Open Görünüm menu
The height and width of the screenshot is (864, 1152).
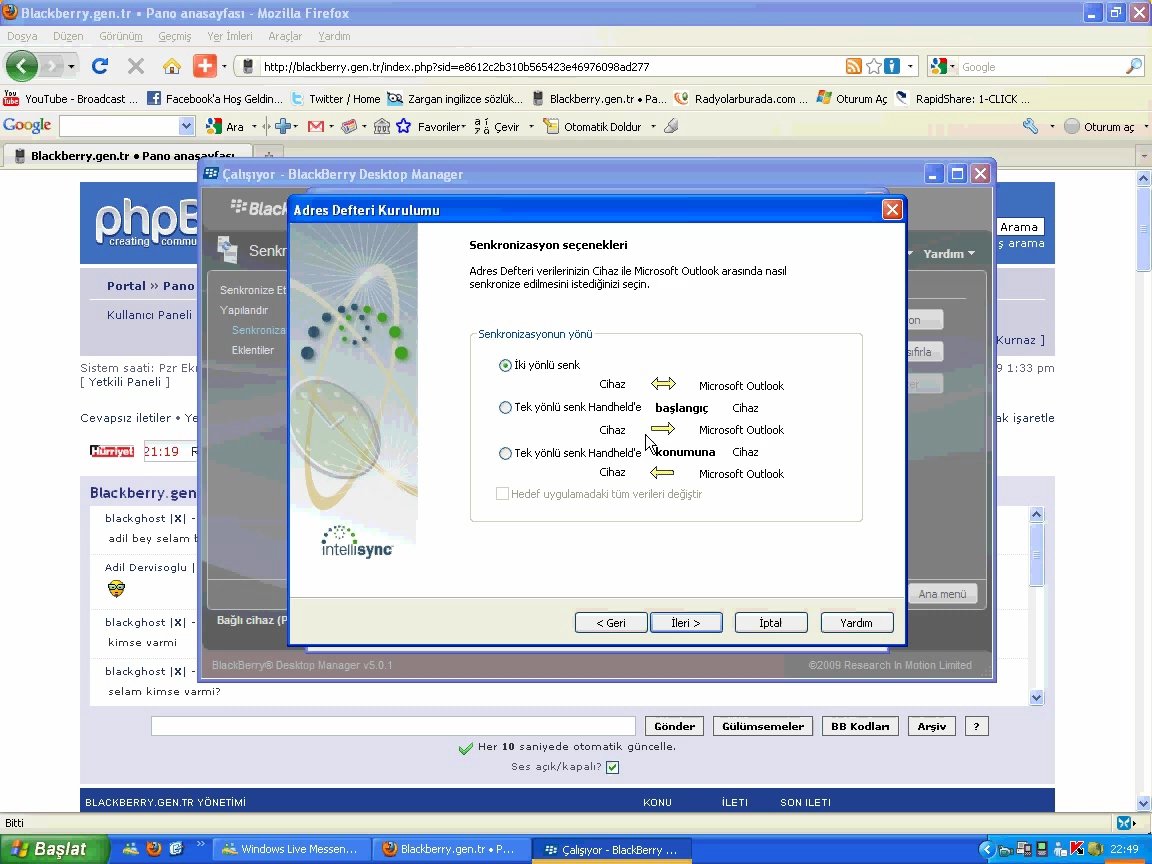[x=120, y=36]
